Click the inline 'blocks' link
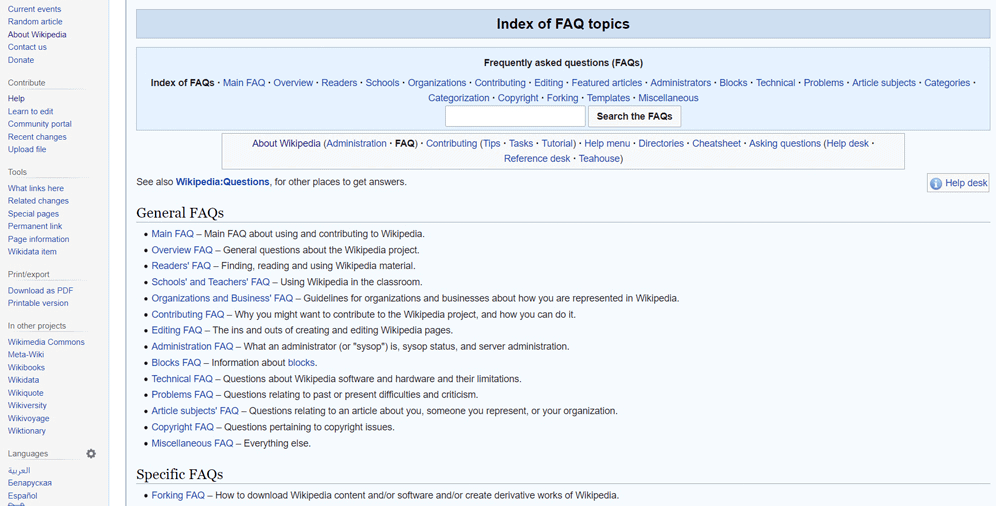The image size is (996, 506). coord(301,363)
